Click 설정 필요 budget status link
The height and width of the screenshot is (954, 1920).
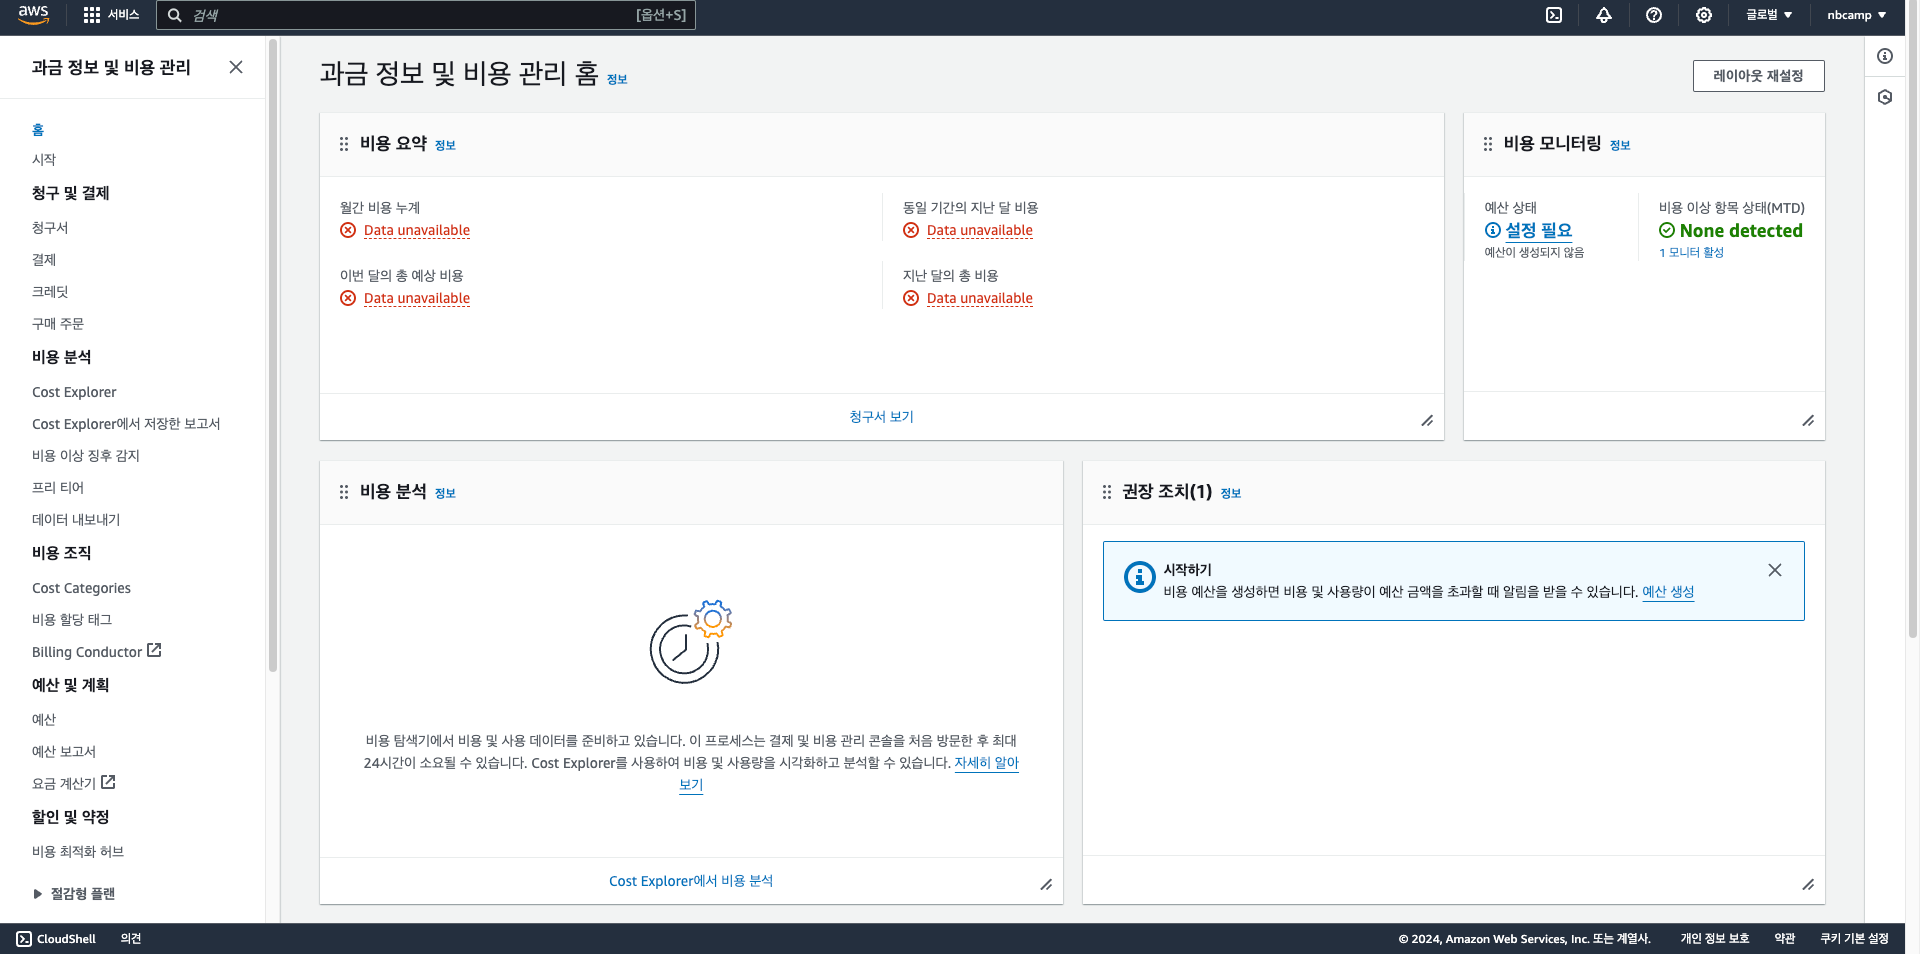[x=1539, y=230]
